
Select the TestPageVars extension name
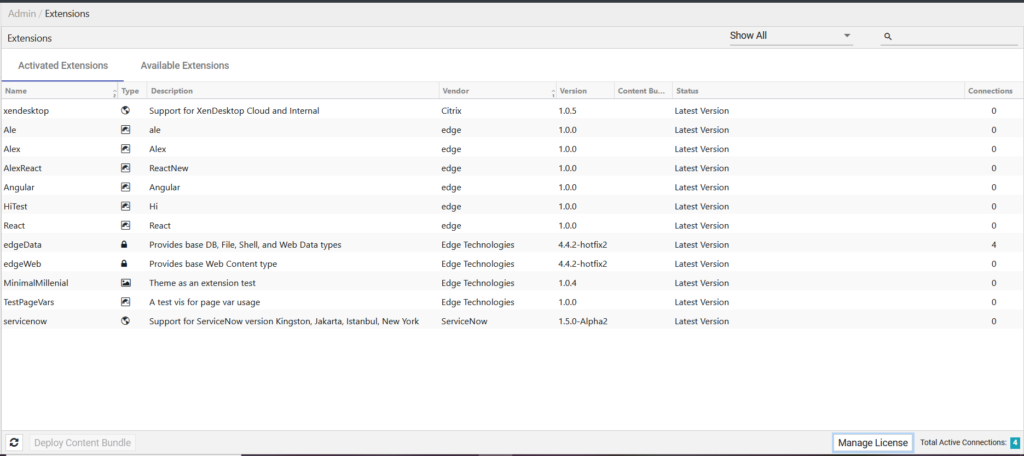click(29, 302)
